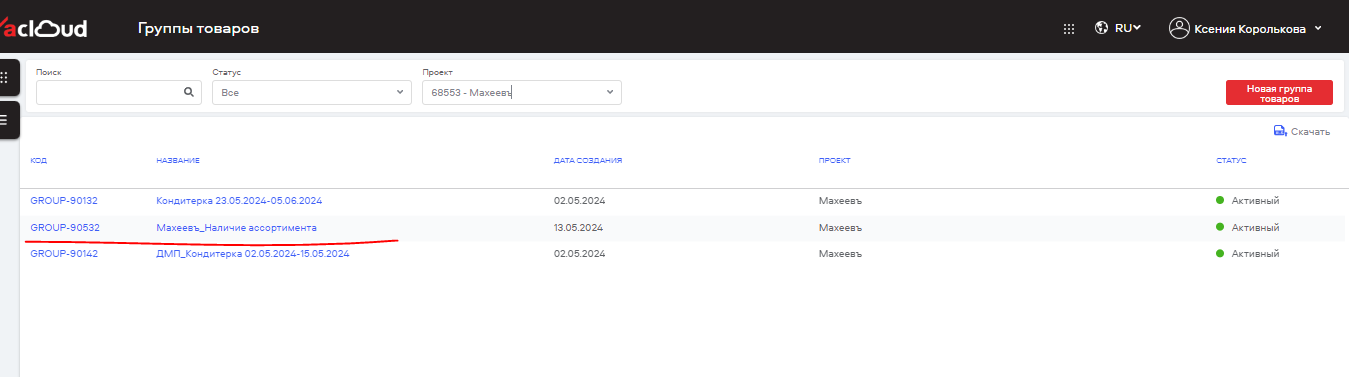Click Махеевъ project cell in GROUP-90132 row

[x=840, y=201]
